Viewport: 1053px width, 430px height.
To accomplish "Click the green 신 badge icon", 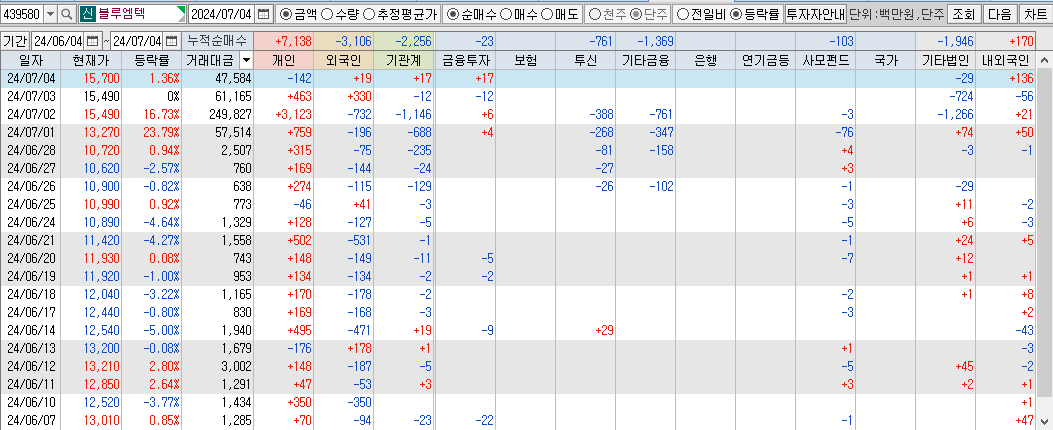I will coord(87,13).
